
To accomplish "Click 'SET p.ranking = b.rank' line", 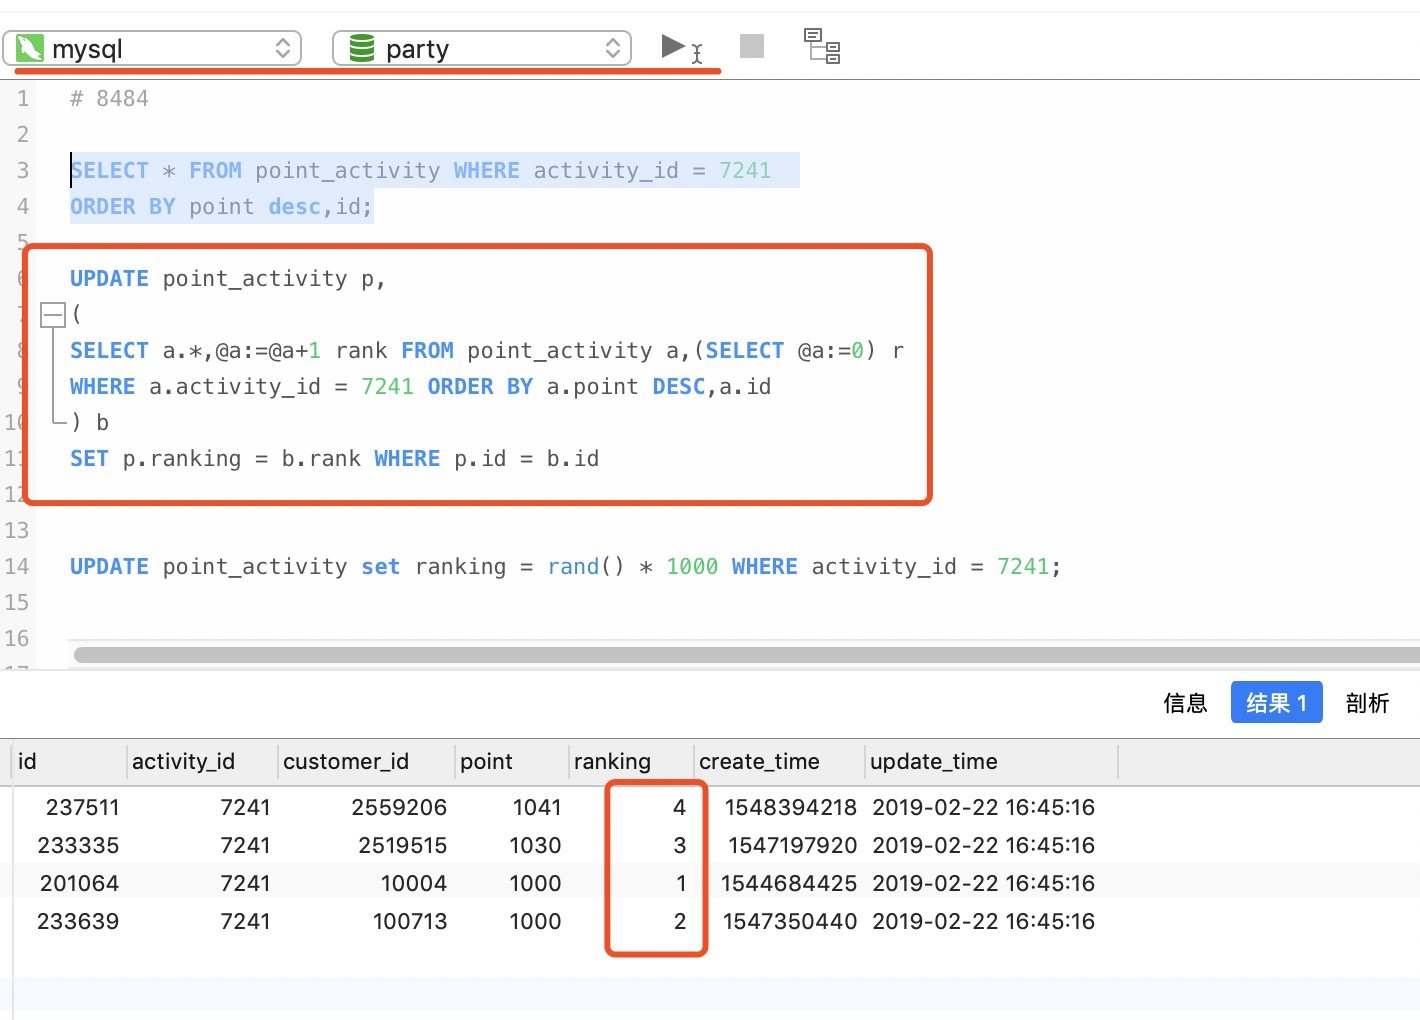I will [334, 458].
